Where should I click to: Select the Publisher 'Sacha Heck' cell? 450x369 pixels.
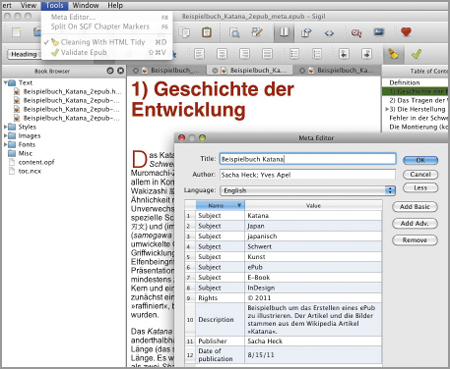(313, 341)
